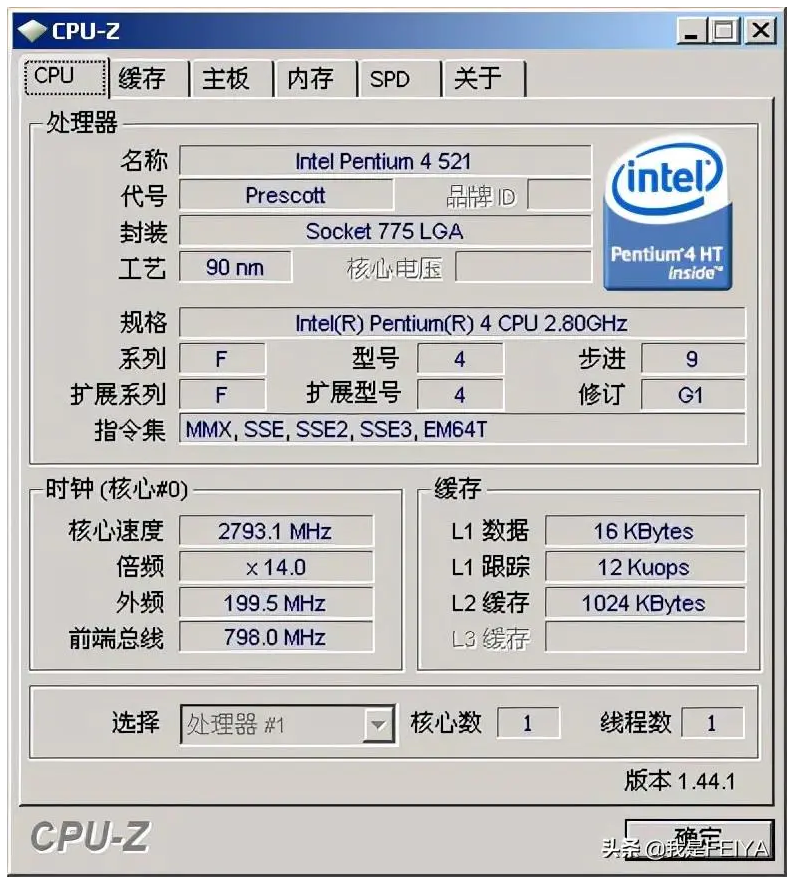Viewport: 790px width, 884px height.
Task: Switch to the 缓存 tab
Action: point(143,78)
